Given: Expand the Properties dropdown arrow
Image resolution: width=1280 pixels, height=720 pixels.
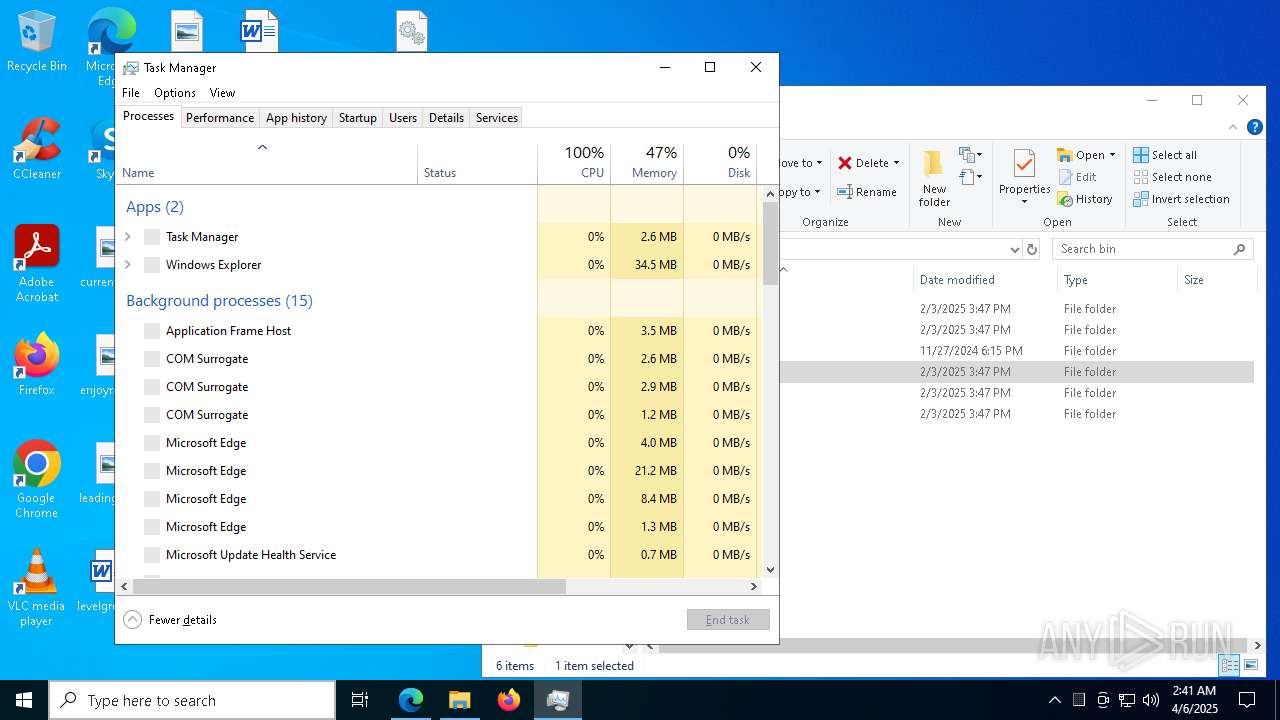Looking at the screenshot, I should pyautogui.click(x=1024, y=201).
